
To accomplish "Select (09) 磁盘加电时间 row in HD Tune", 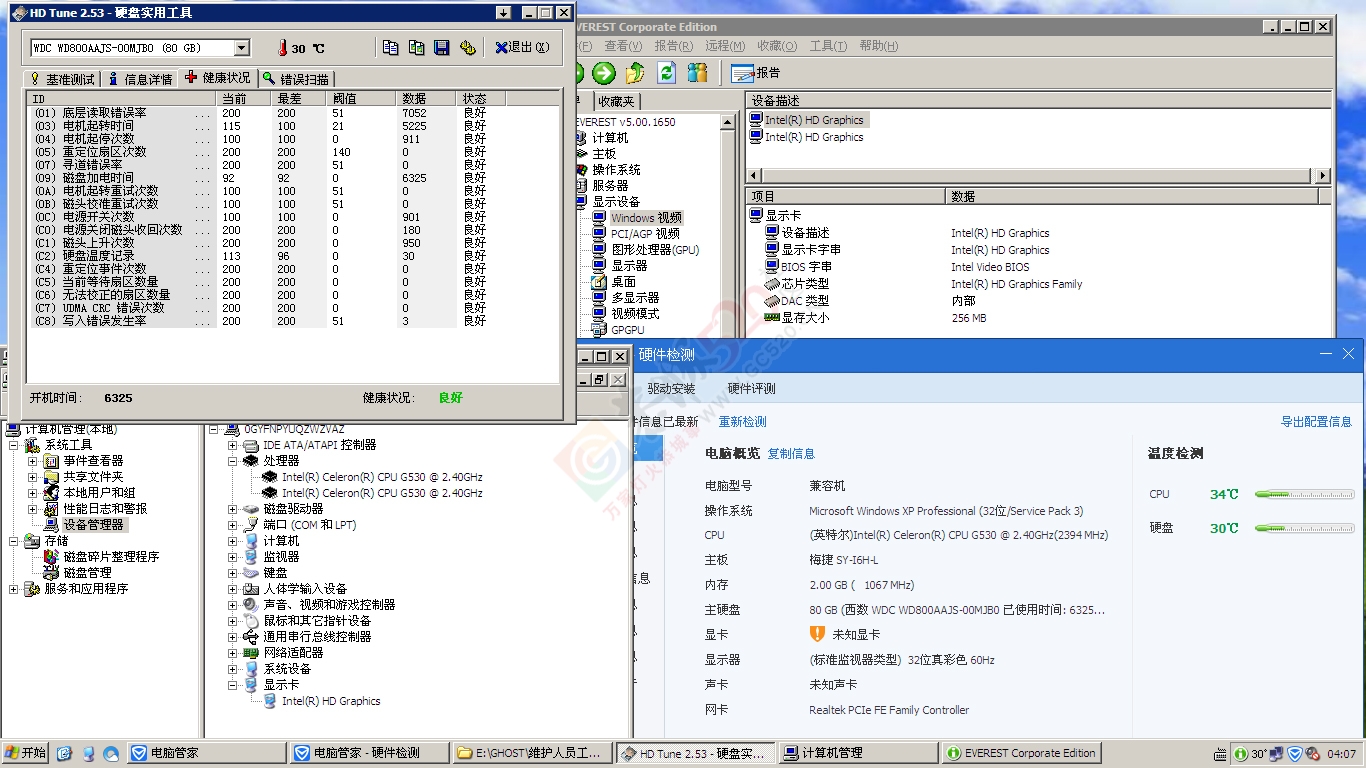I will point(260,178).
